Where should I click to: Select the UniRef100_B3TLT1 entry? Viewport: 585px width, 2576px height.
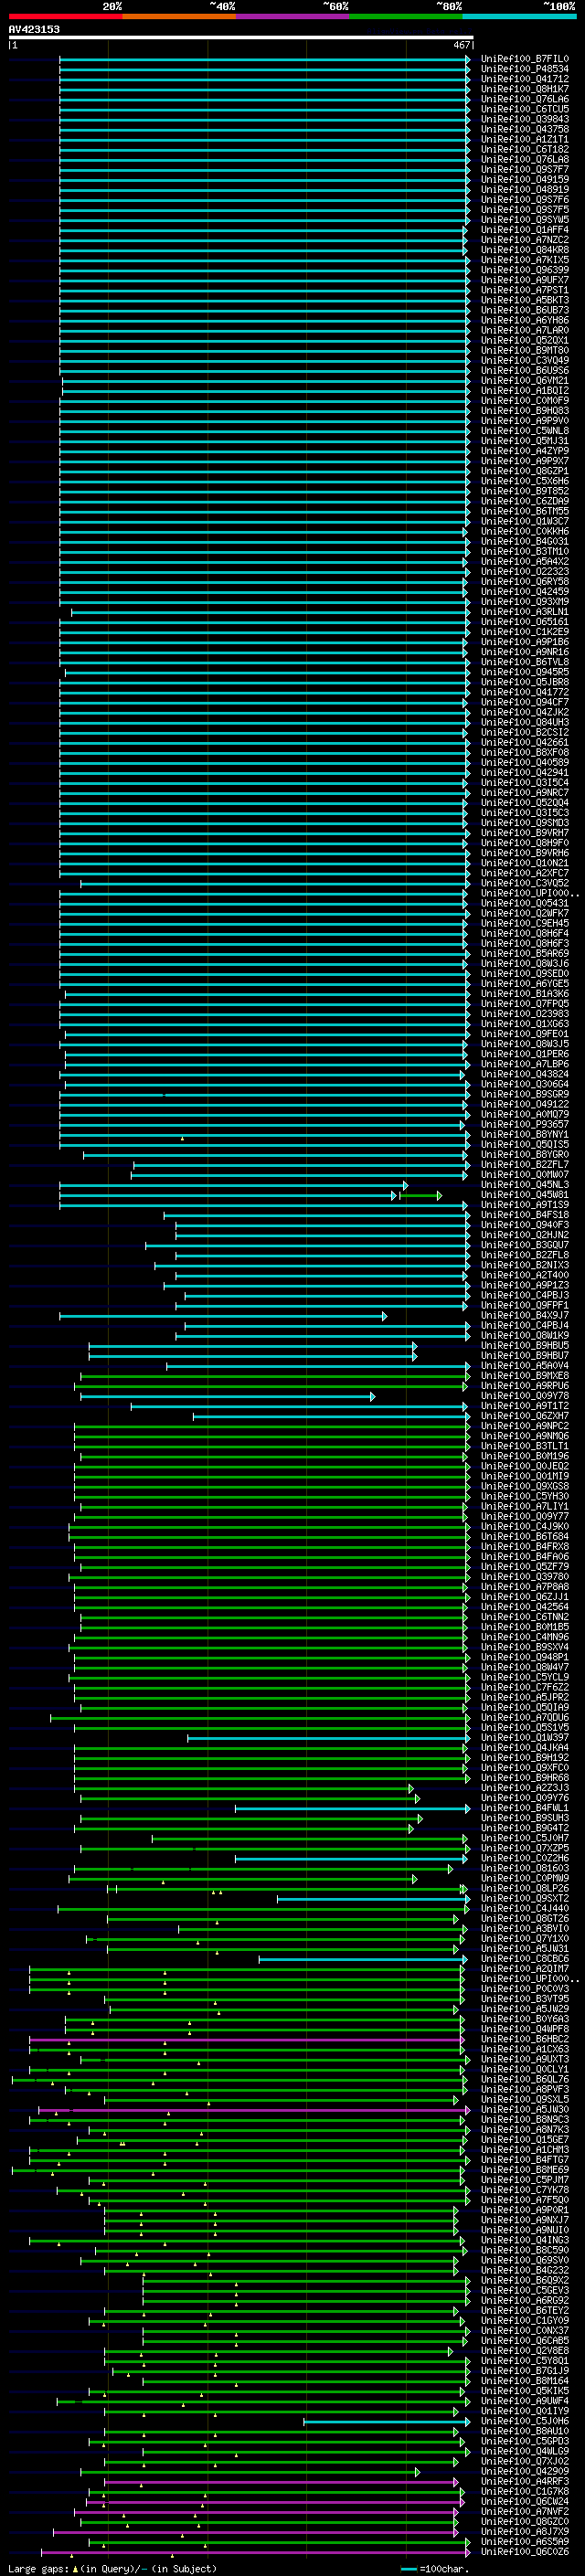524,1446
